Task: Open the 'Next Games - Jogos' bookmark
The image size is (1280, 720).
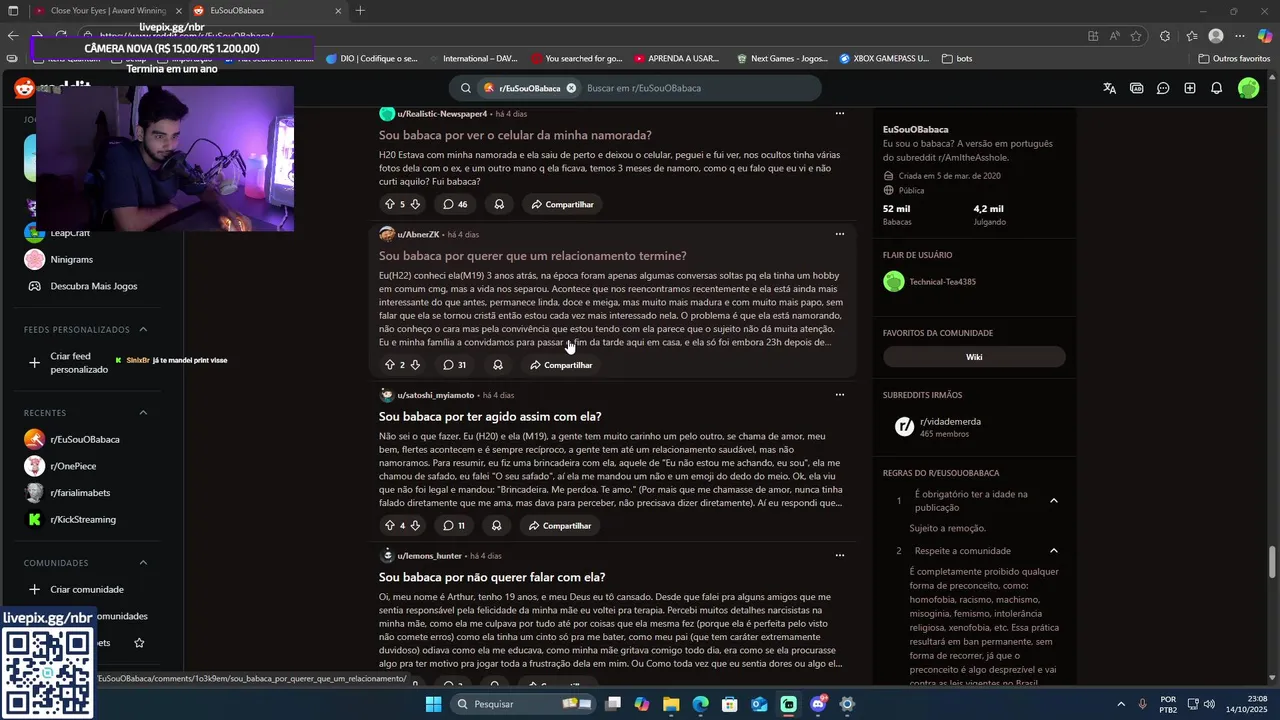Action: point(784,58)
